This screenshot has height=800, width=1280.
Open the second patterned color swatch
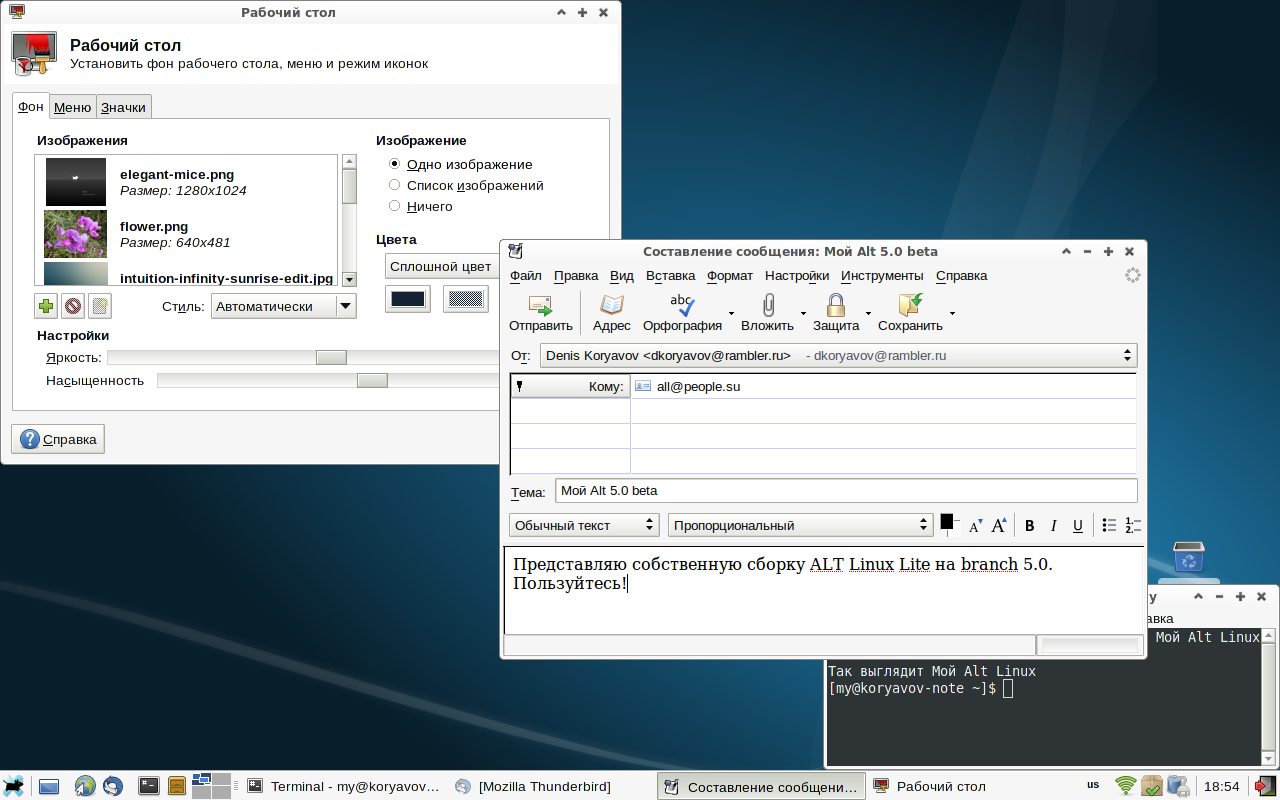(466, 299)
